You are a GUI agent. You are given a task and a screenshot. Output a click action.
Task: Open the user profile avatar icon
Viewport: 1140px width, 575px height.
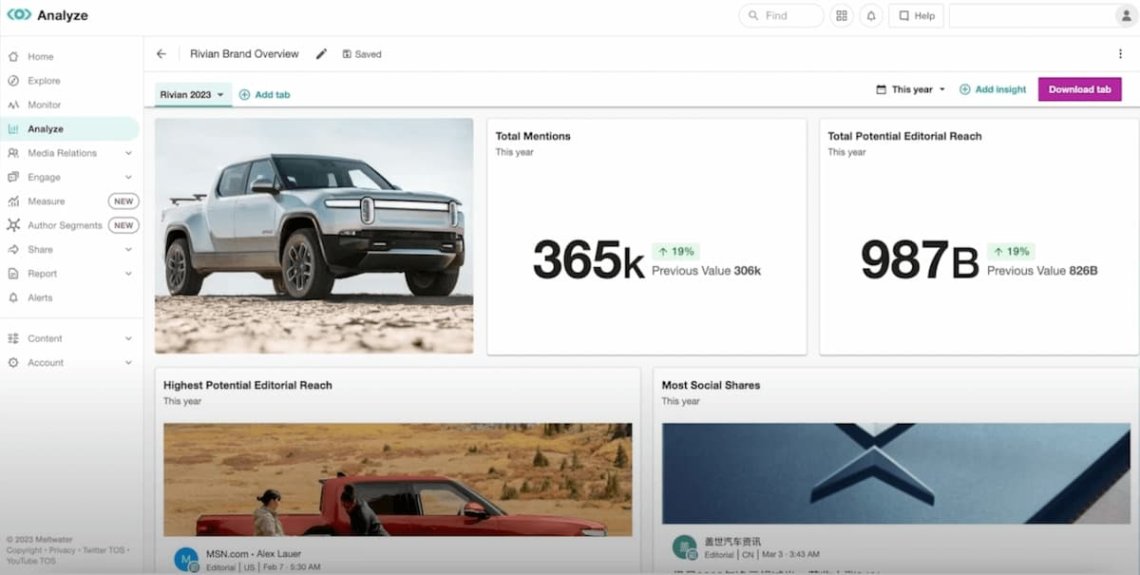[x=1126, y=16]
